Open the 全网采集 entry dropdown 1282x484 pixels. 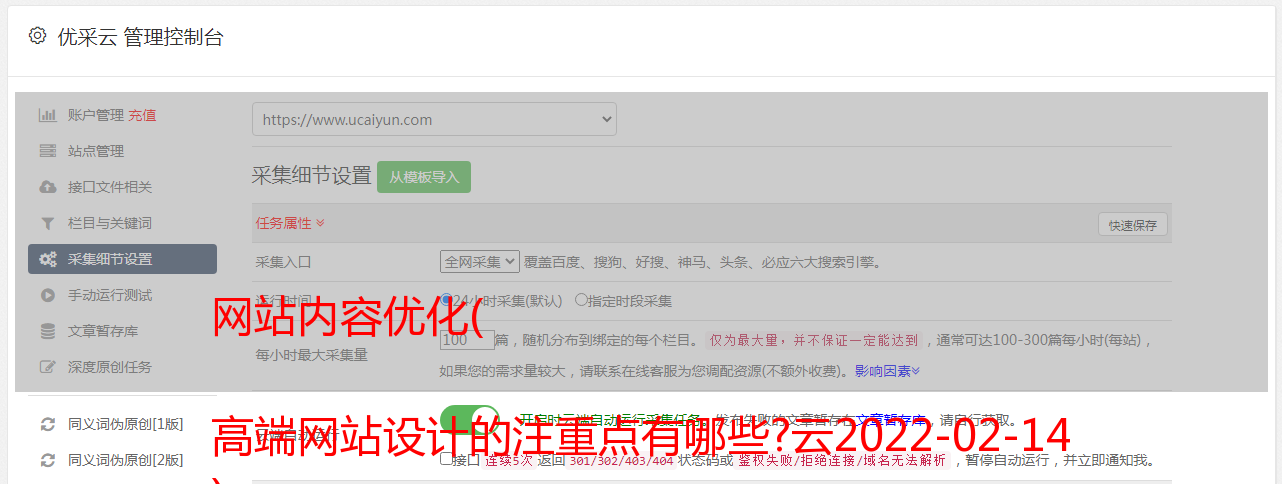pos(480,261)
